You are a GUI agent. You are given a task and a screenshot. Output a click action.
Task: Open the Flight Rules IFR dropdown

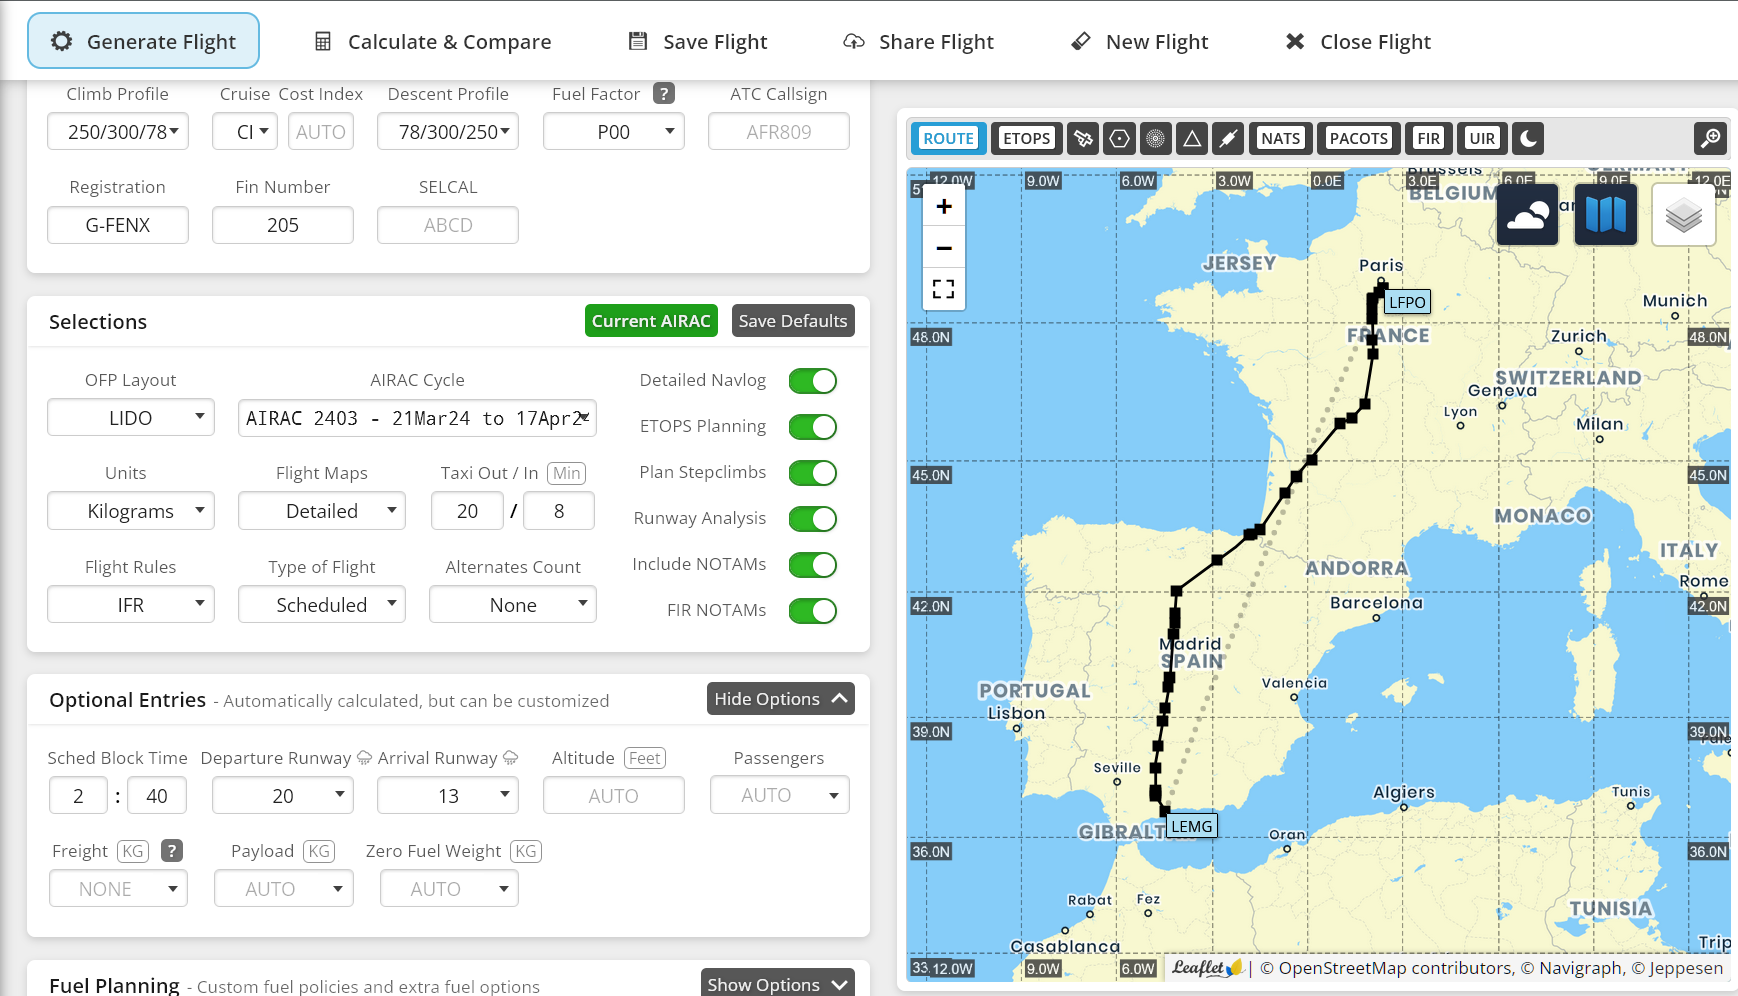[131, 604]
